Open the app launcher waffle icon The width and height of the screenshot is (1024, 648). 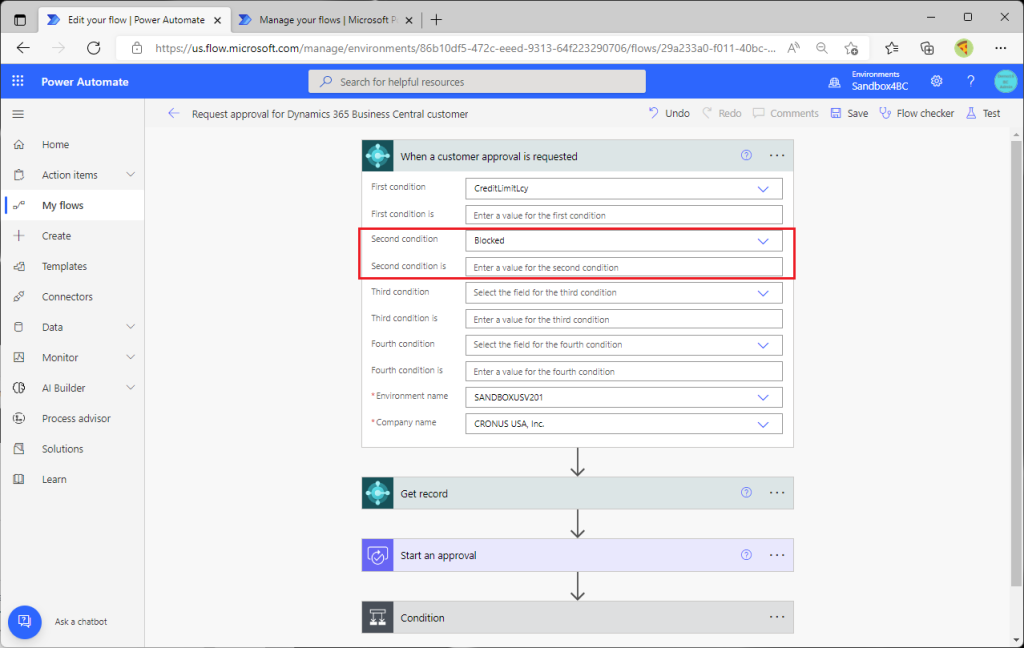[18, 81]
